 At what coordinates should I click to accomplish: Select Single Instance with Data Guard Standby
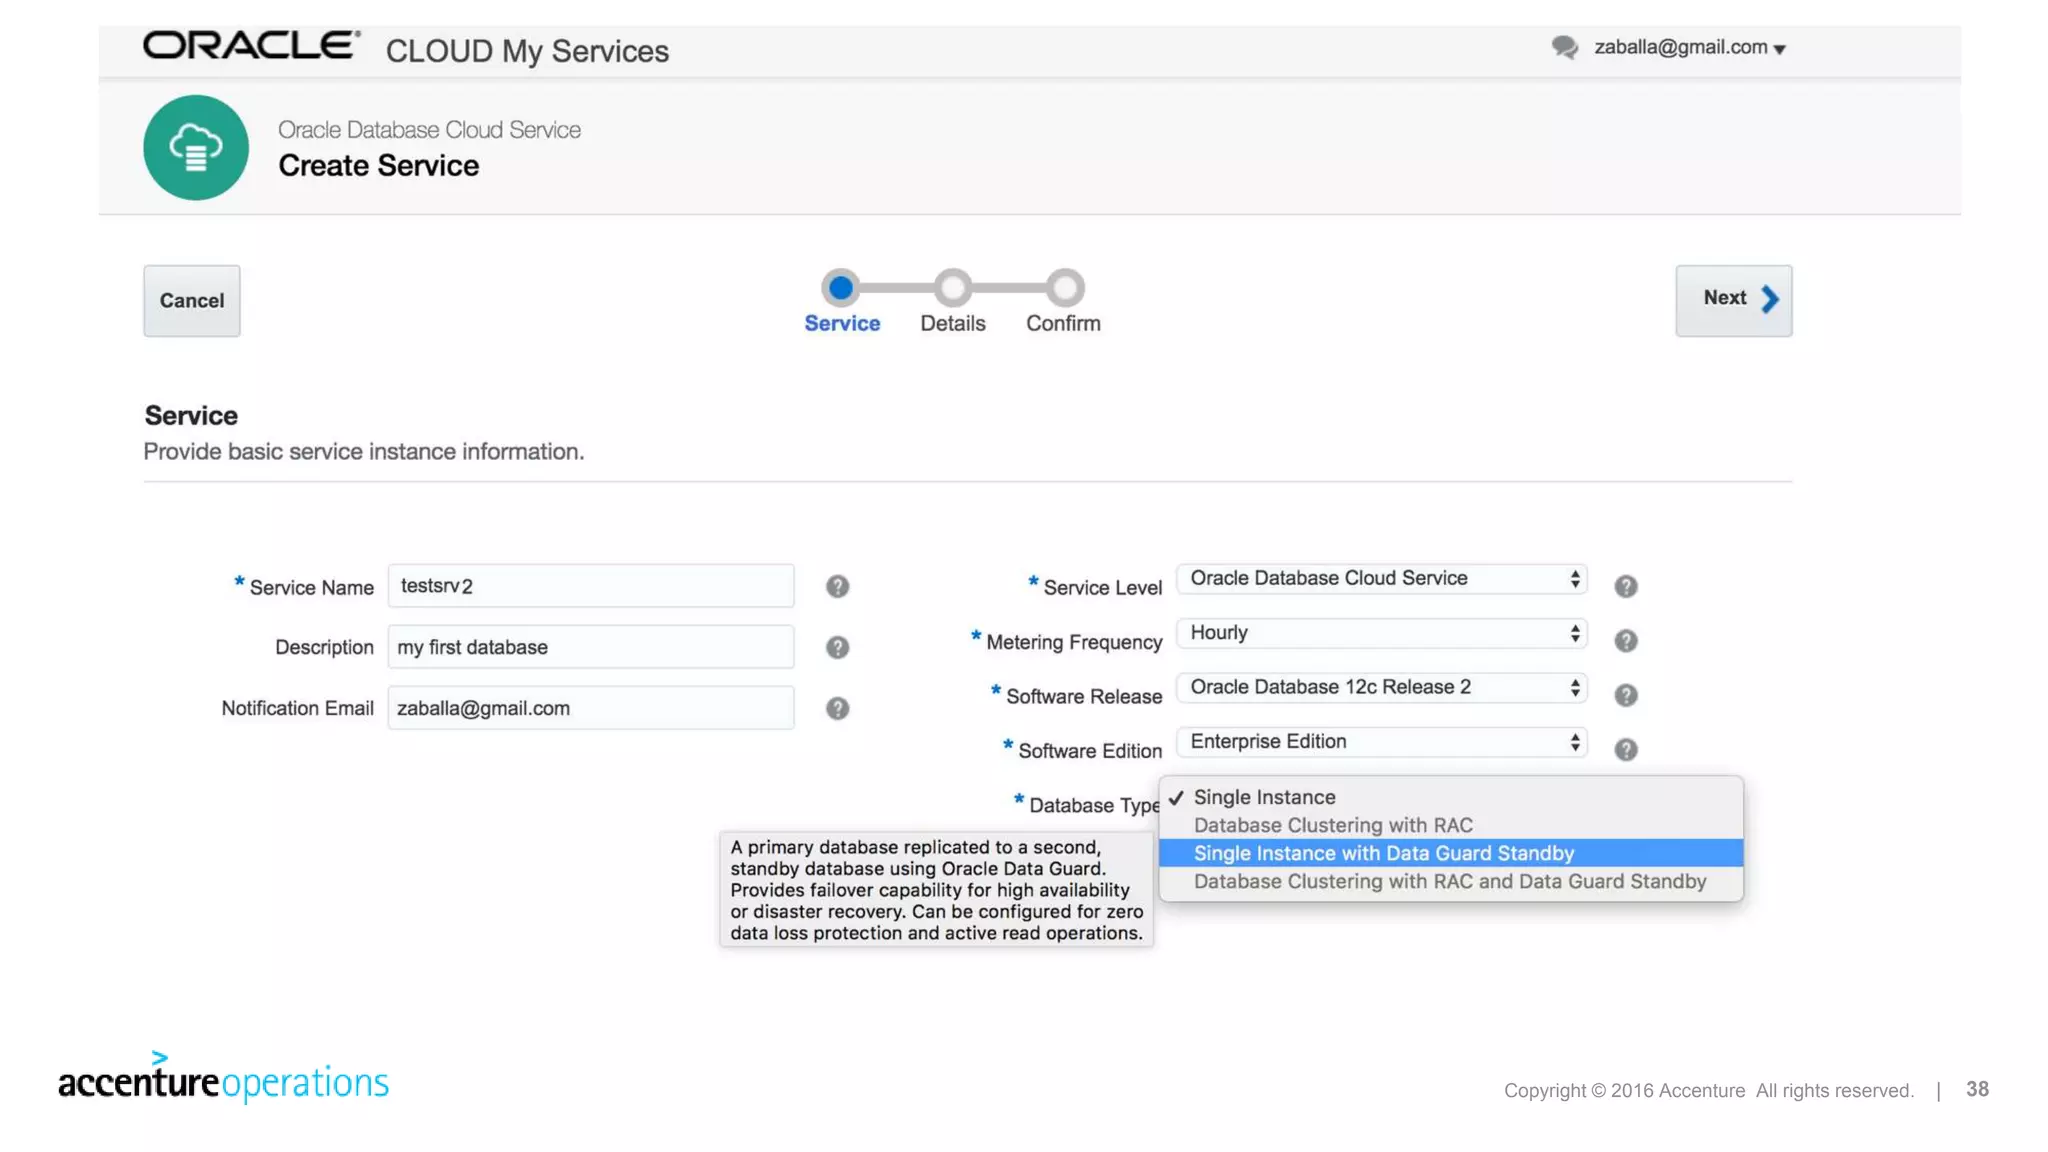click(x=1383, y=853)
